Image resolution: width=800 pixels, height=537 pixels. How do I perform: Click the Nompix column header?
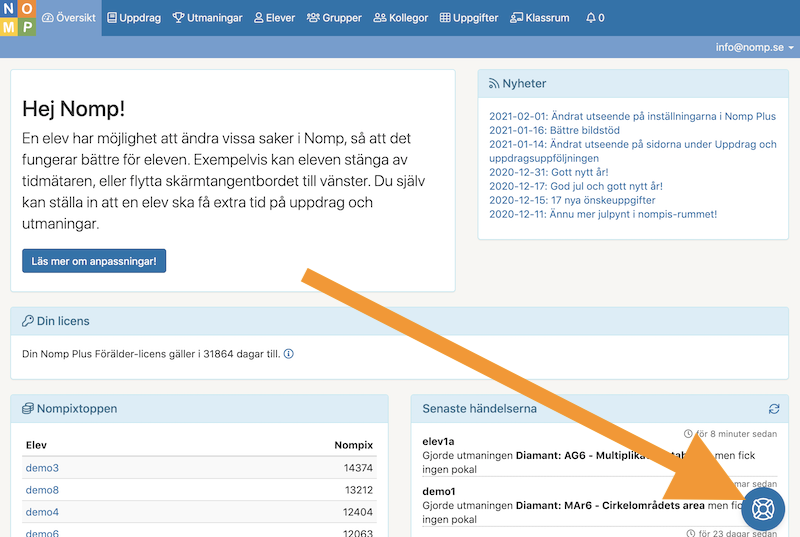click(354, 445)
